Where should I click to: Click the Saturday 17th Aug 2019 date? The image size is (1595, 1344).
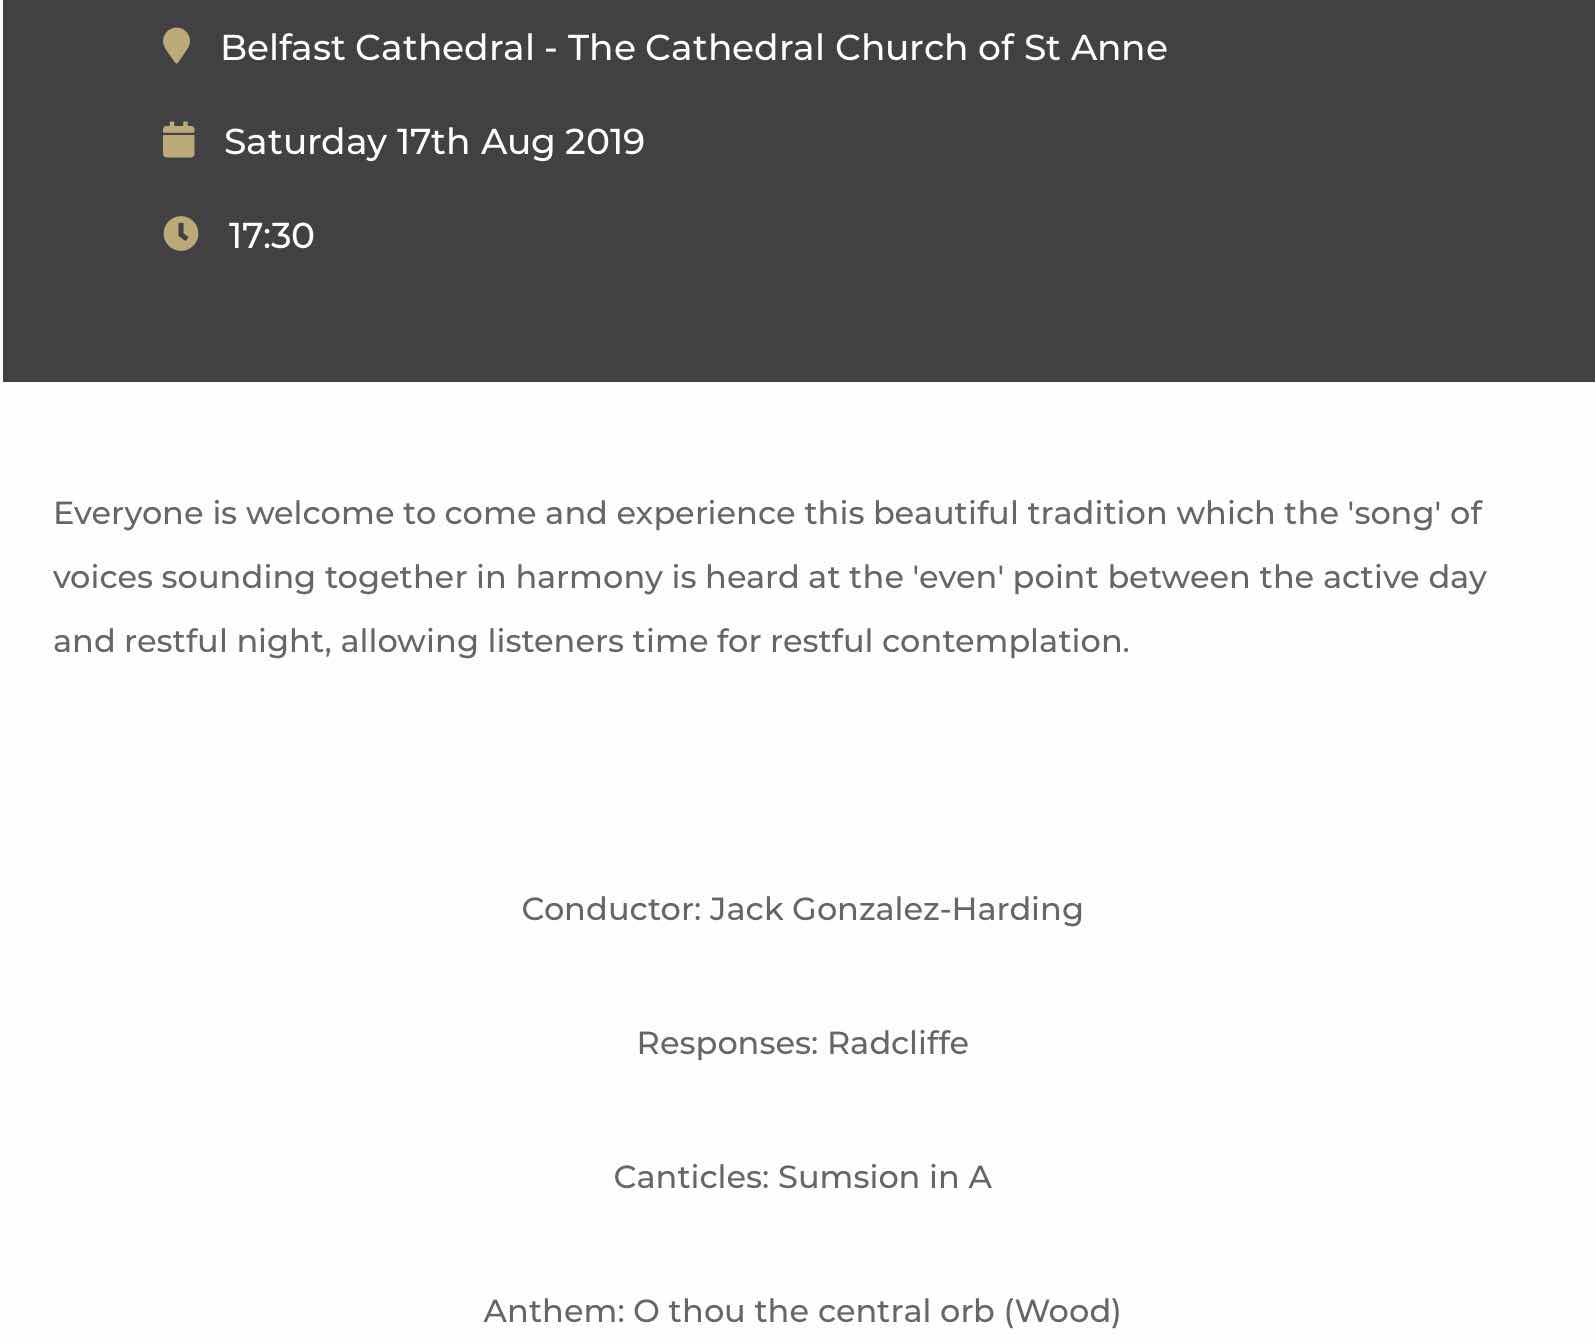click(434, 142)
